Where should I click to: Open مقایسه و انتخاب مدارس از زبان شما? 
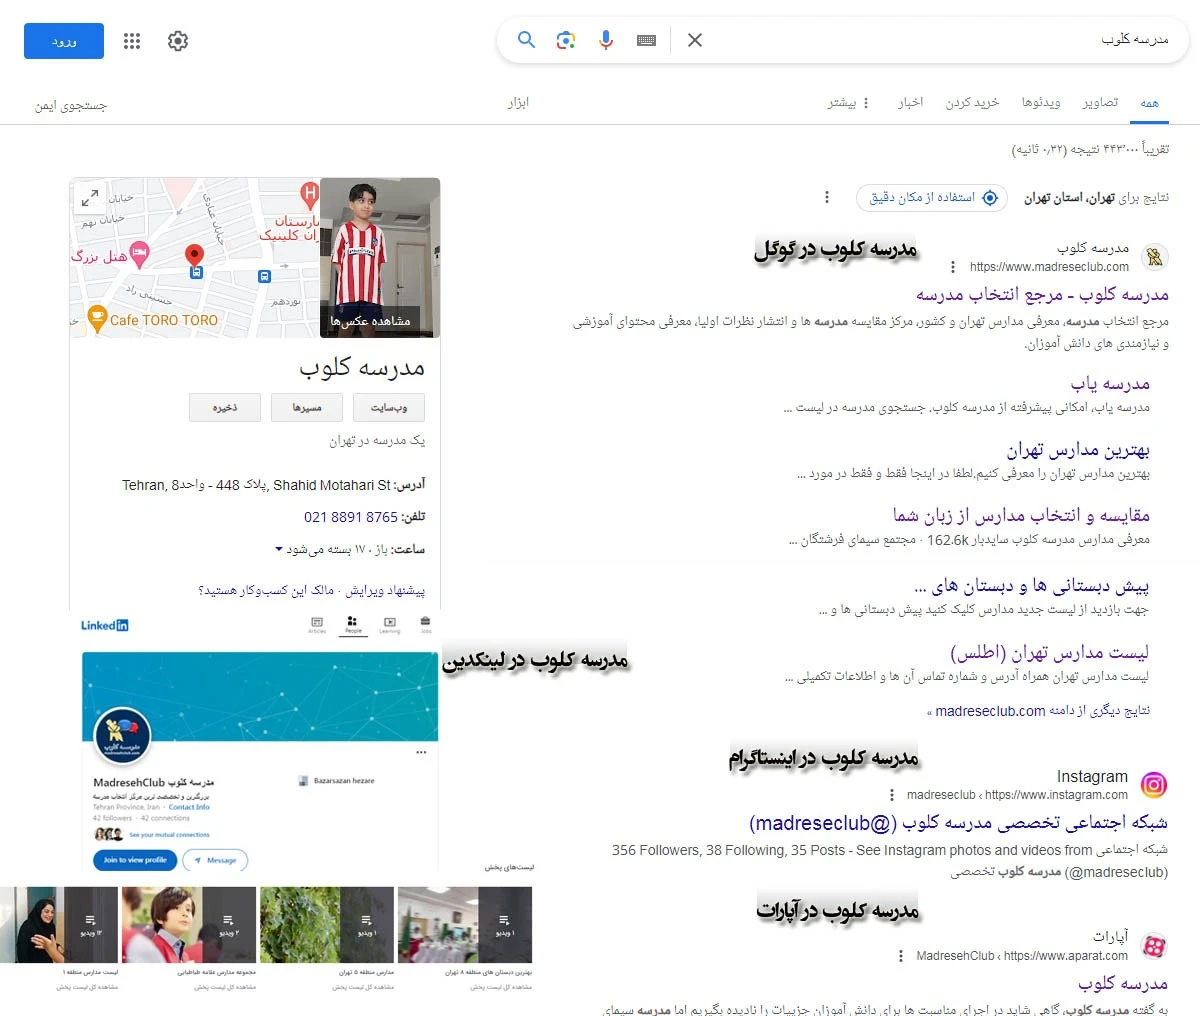click(1021, 516)
